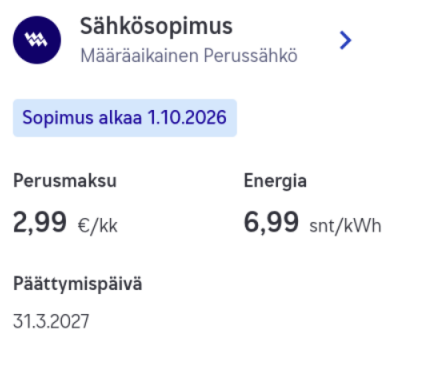This screenshot has height=383, width=427.
Task: Open contract details with the blue chevron arrow
Action: (x=345, y=40)
